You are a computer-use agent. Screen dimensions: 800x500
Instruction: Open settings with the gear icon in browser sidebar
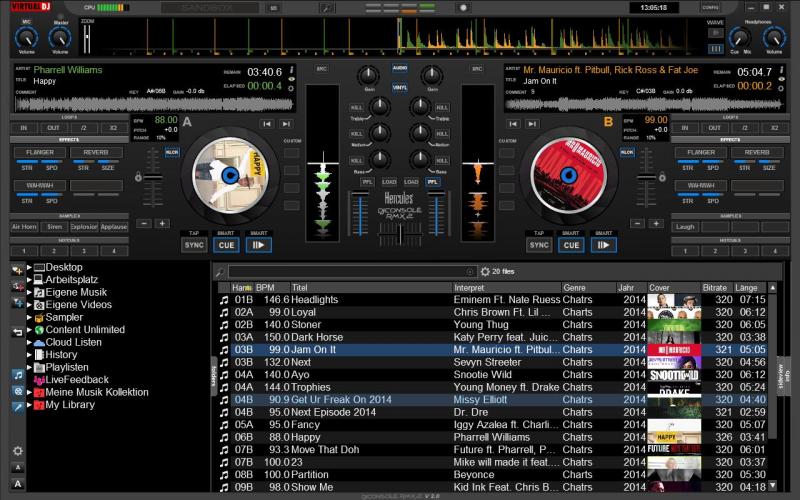click(18, 451)
